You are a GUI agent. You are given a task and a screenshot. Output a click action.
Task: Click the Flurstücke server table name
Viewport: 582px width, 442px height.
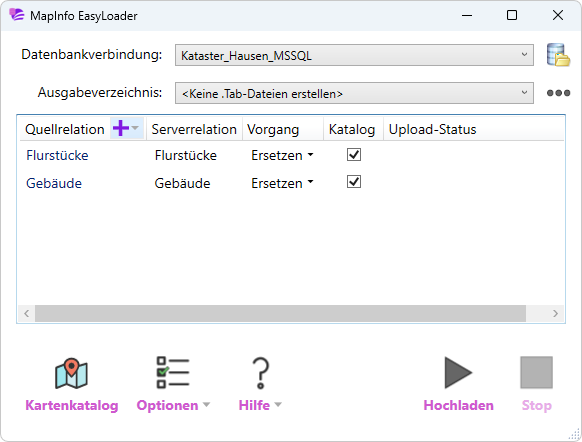[186, 155]
